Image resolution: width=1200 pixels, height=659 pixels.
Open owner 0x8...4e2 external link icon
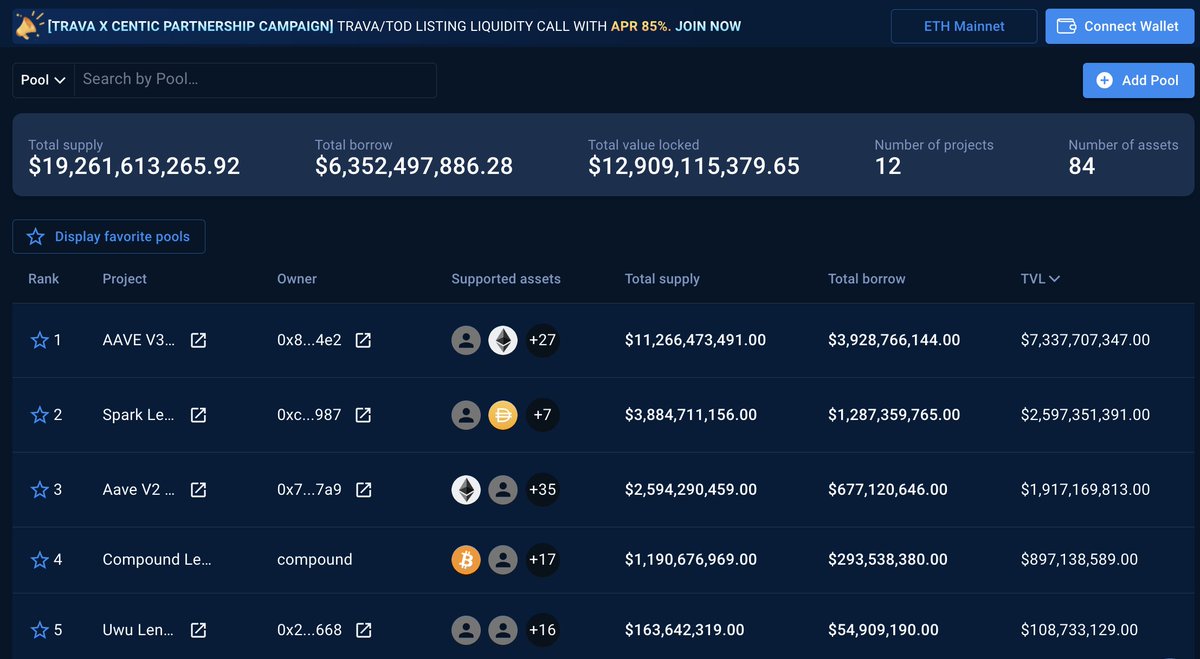(x=363, y=340)
